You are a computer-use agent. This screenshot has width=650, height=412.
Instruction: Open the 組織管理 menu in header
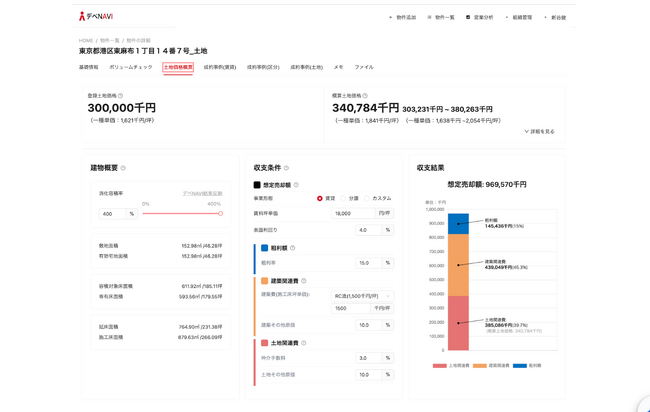[519, 17]
